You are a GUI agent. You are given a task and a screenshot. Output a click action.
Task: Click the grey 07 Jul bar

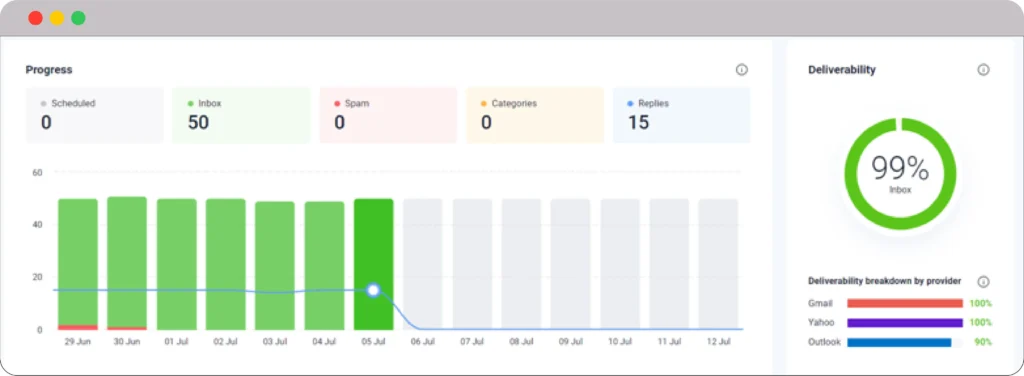(472, 264)
